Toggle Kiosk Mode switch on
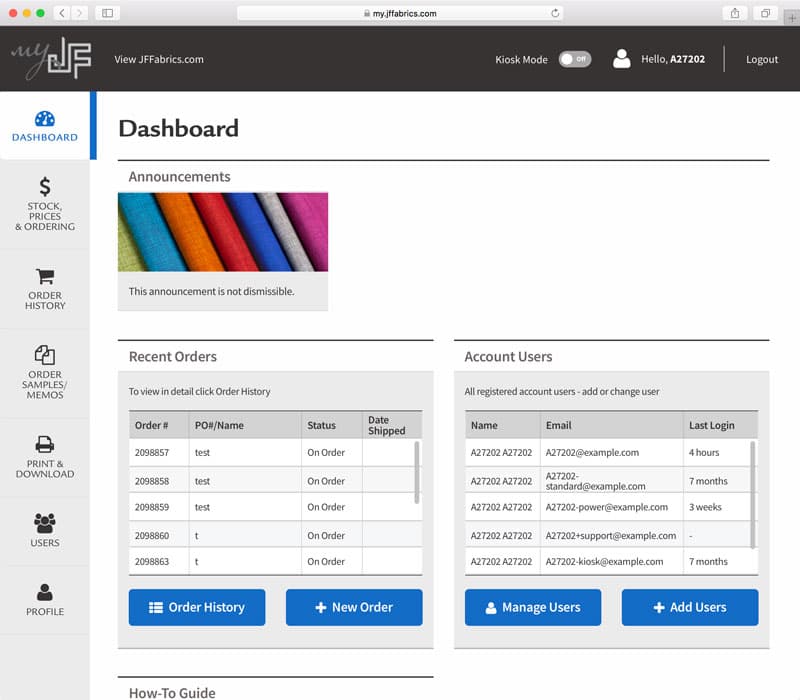The height and width of the screenshot is (700, 800). [574, 59]
